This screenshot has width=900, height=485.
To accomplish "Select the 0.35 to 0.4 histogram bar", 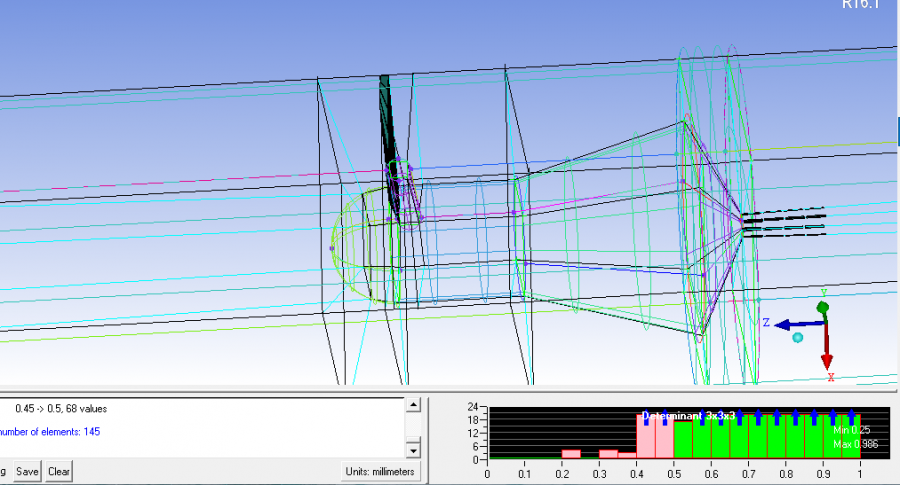I will pos(627,455).
